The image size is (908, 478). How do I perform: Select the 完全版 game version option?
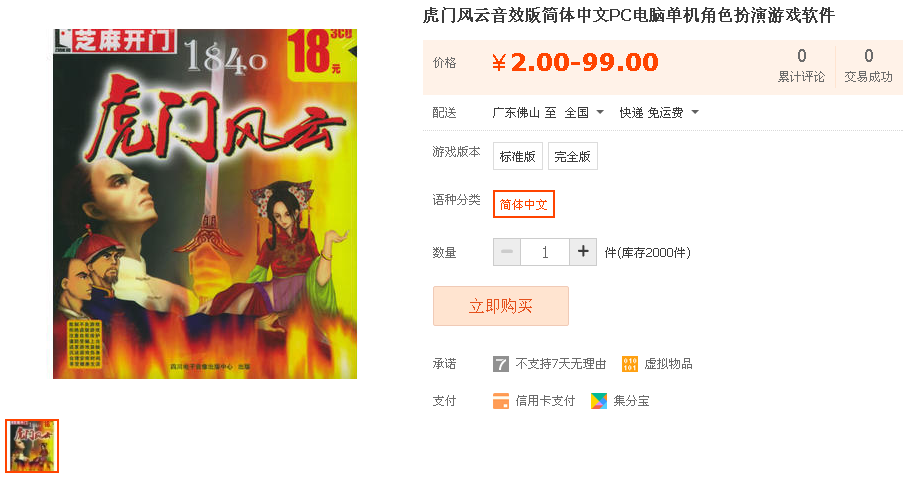(x=572, y=156)
